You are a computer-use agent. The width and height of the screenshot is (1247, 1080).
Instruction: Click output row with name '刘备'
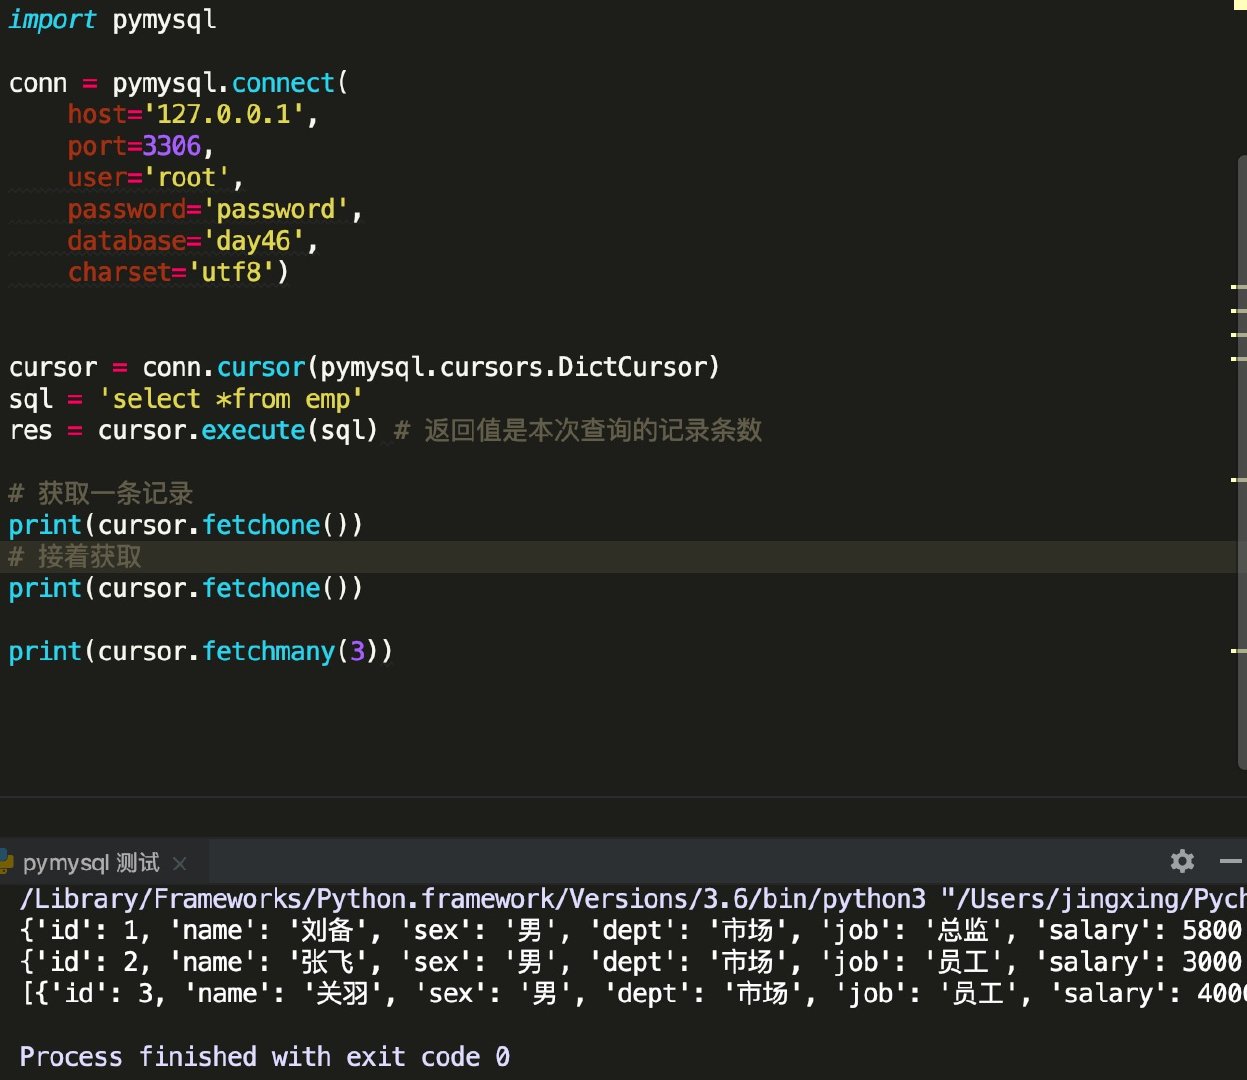(x=631, y=930)
